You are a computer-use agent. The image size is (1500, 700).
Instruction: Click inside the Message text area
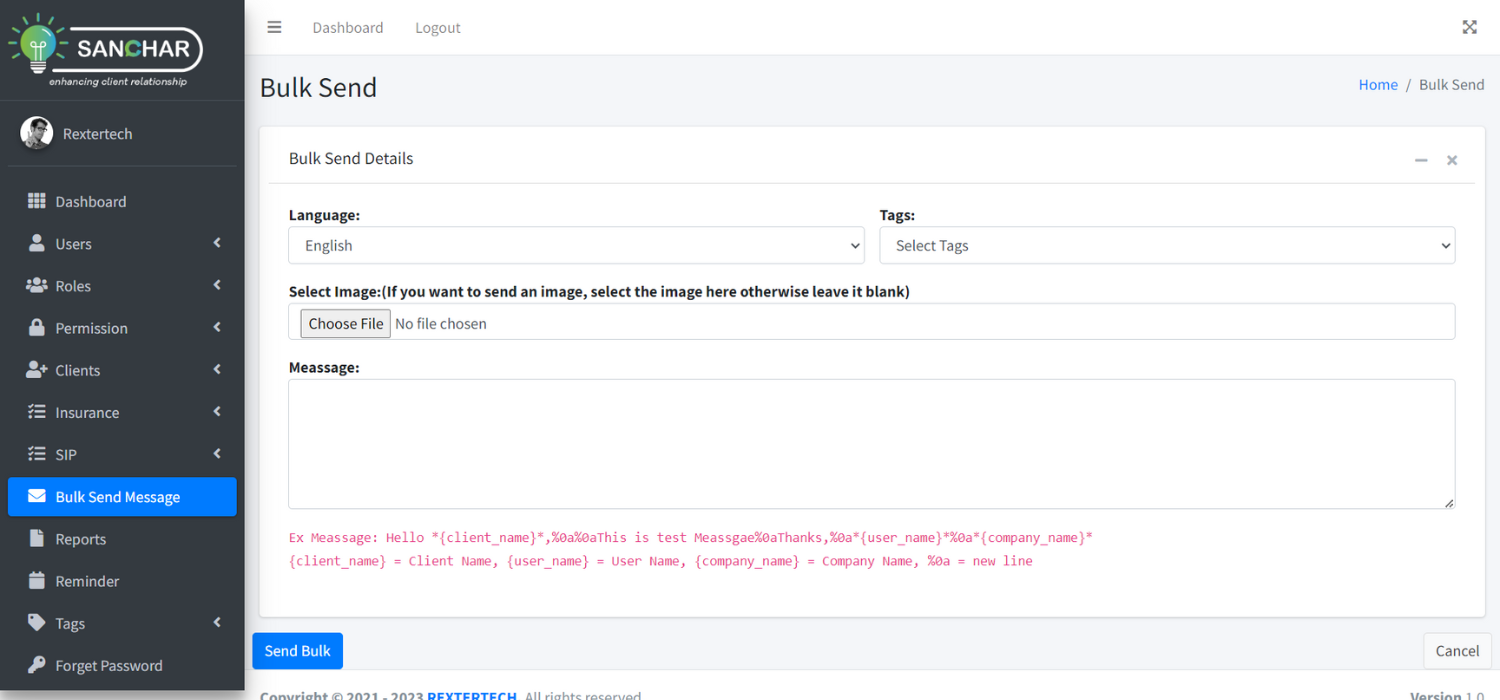(870, 443)
